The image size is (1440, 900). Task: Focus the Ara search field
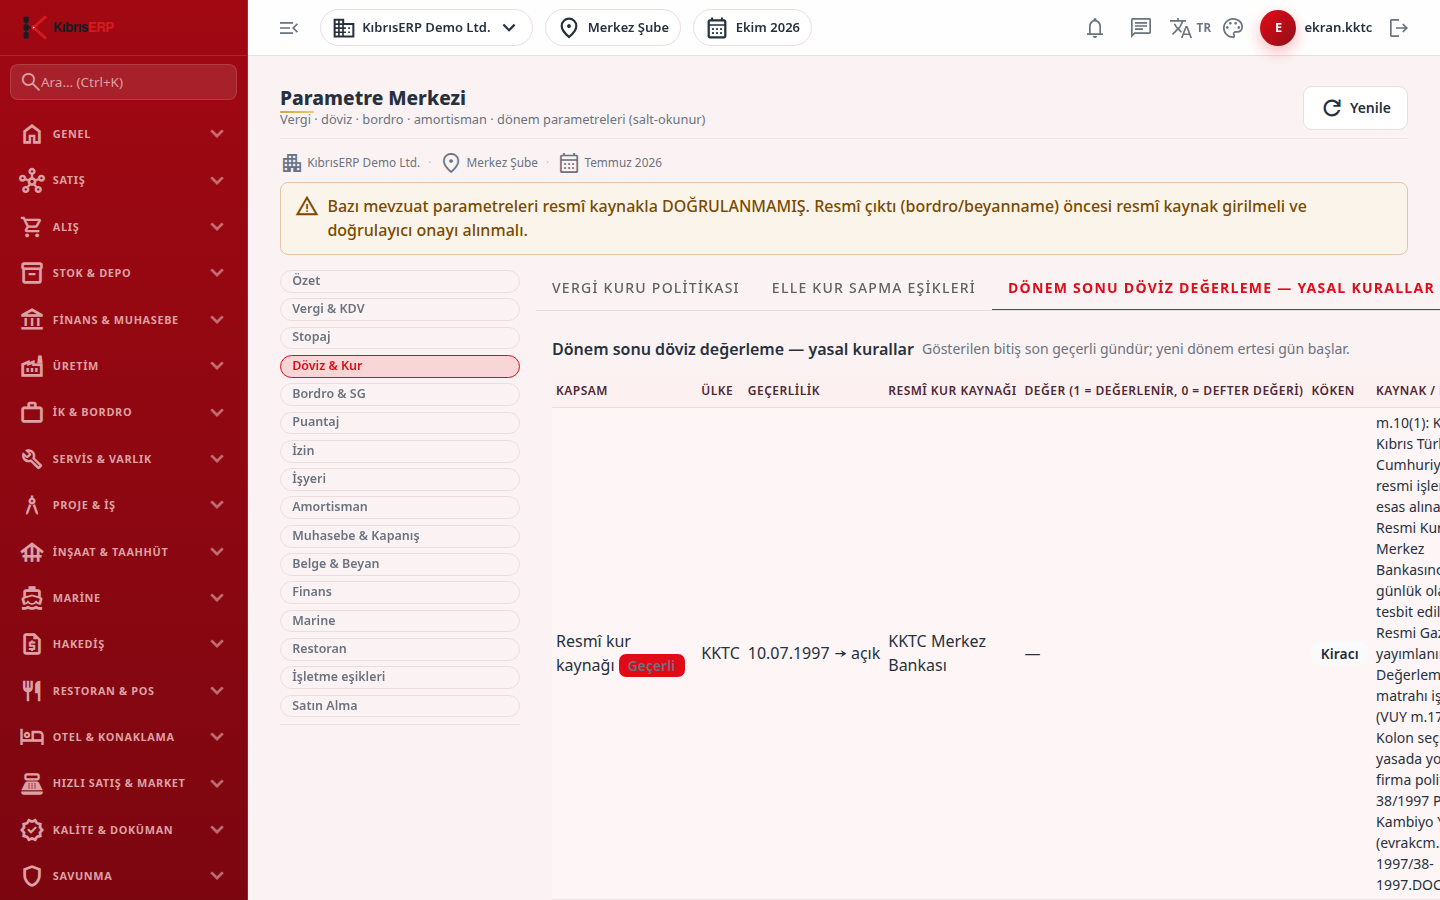click(x=124, y=82)
